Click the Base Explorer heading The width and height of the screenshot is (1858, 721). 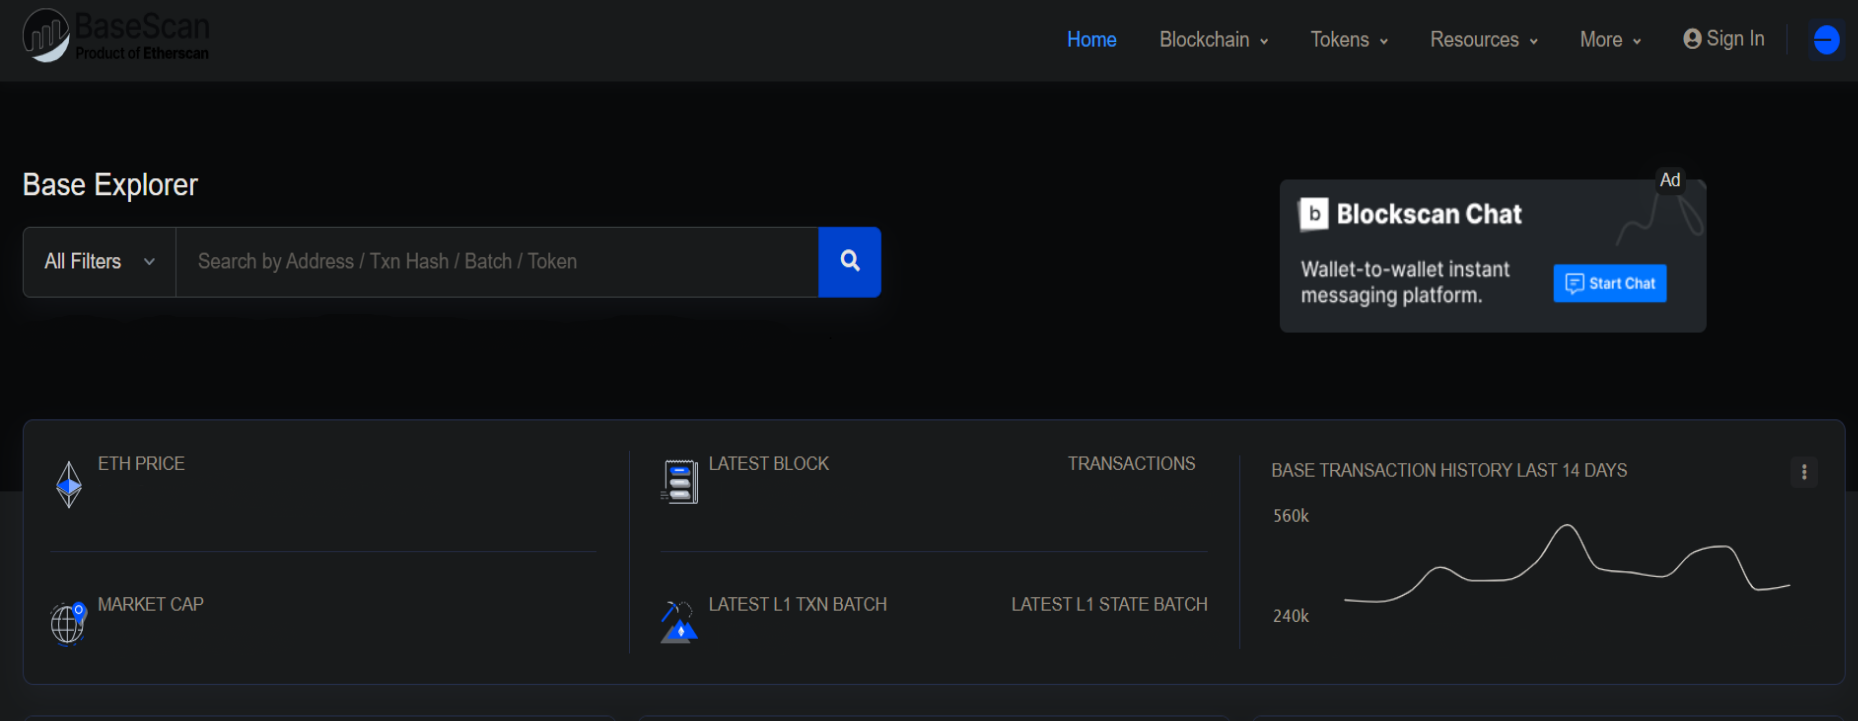[110, 185]
